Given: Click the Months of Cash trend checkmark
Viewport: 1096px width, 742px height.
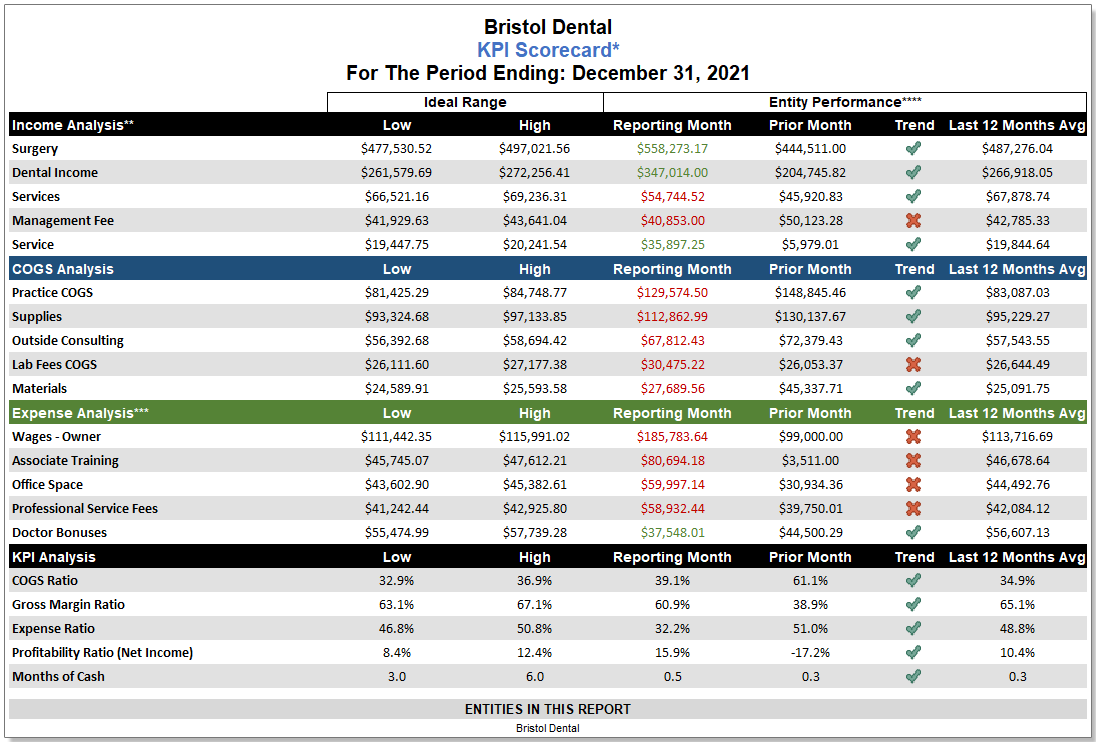Looking at the screenshot, I should [x=913, y=677].
